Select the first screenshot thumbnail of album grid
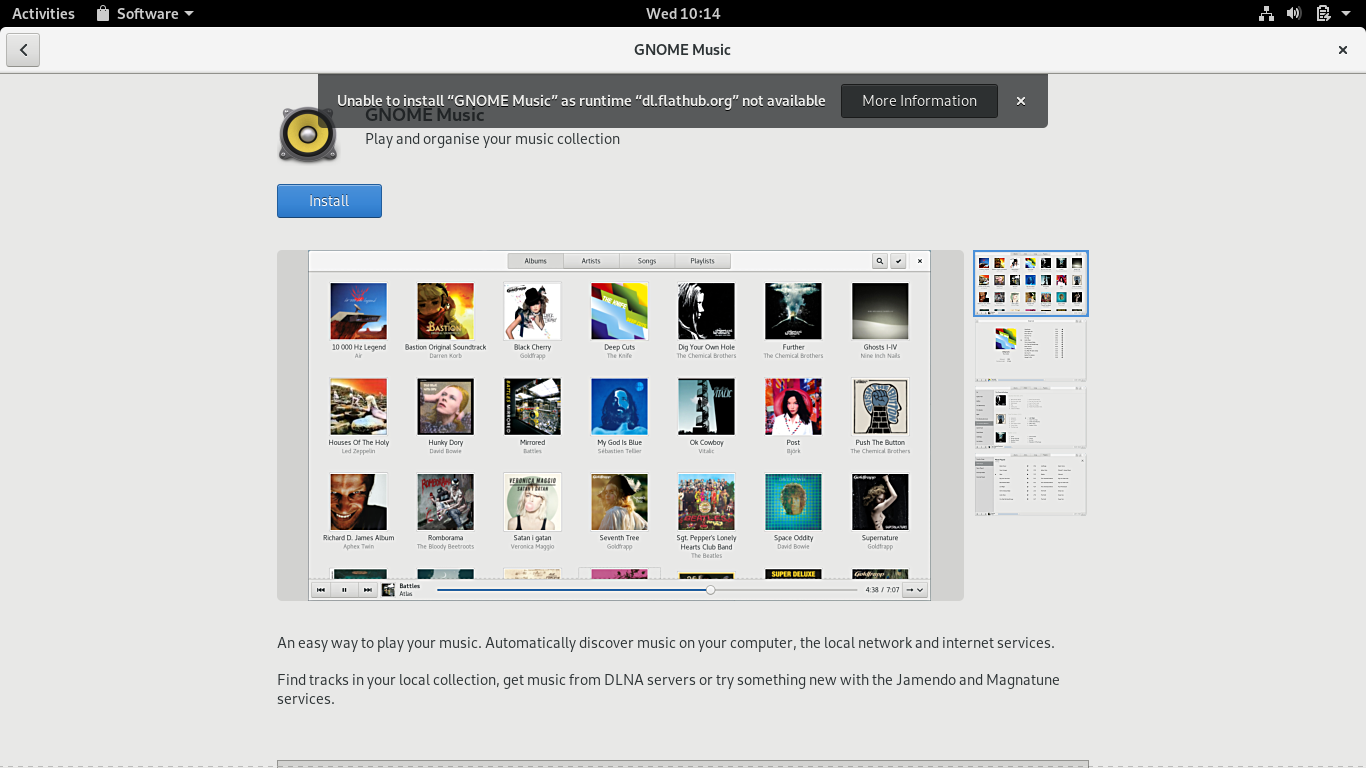The width and height of the screenshot is (1366, 768). [x=1031, y=283]
